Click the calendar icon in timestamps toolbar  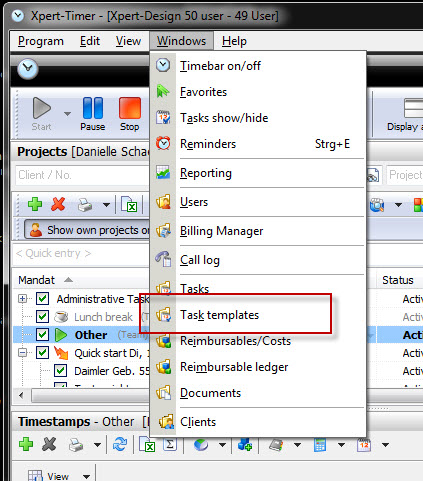pyautogui.click(x=364, y=445)
